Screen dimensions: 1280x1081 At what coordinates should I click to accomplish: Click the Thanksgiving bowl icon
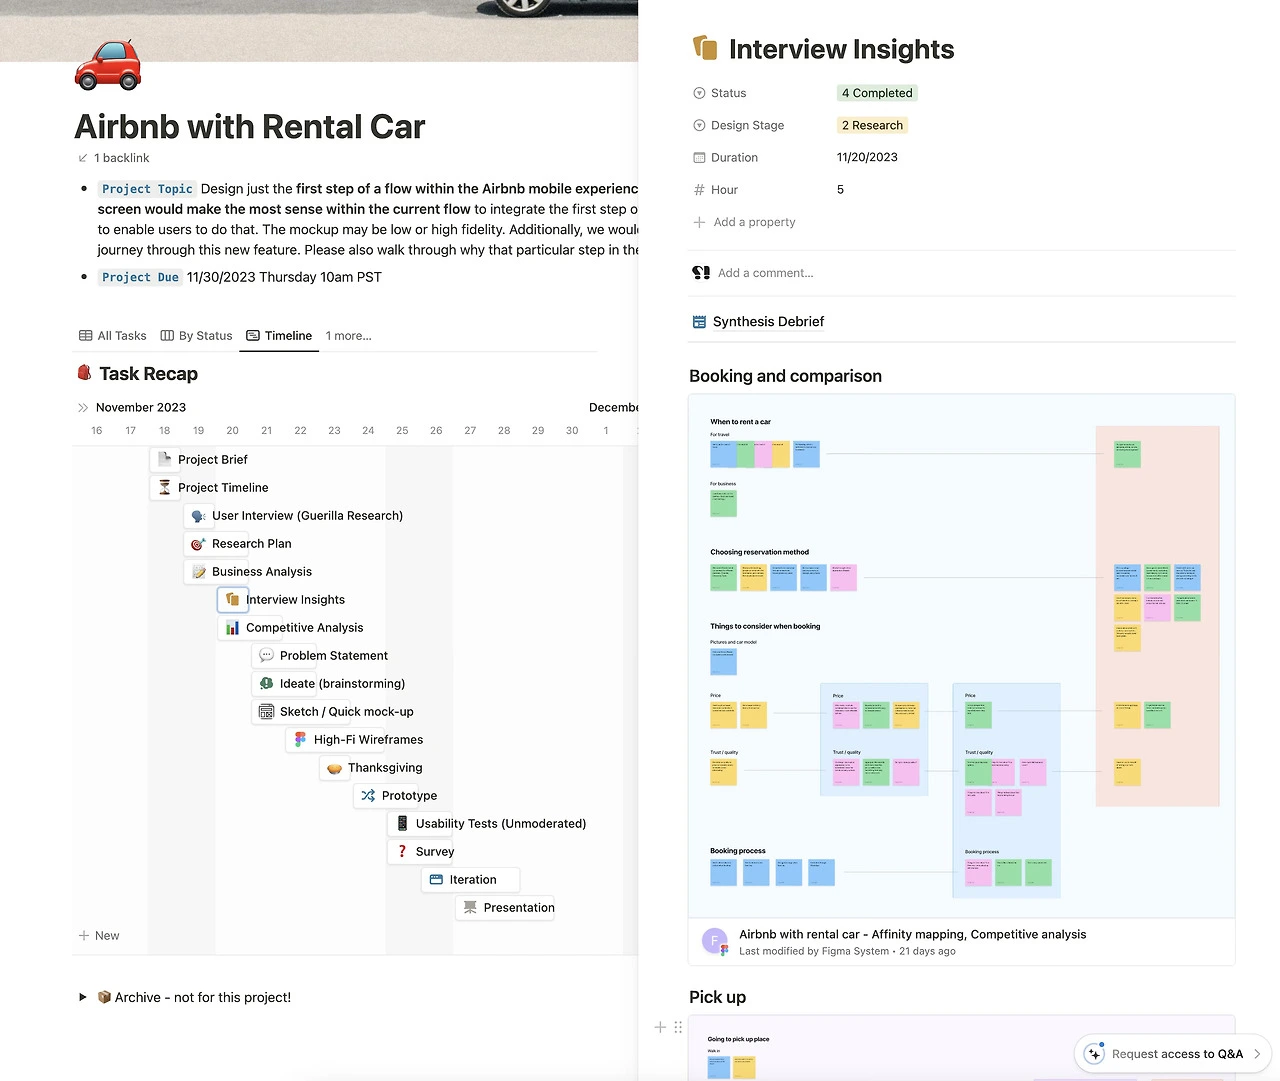pyautogui.click(x=335, y=768)
